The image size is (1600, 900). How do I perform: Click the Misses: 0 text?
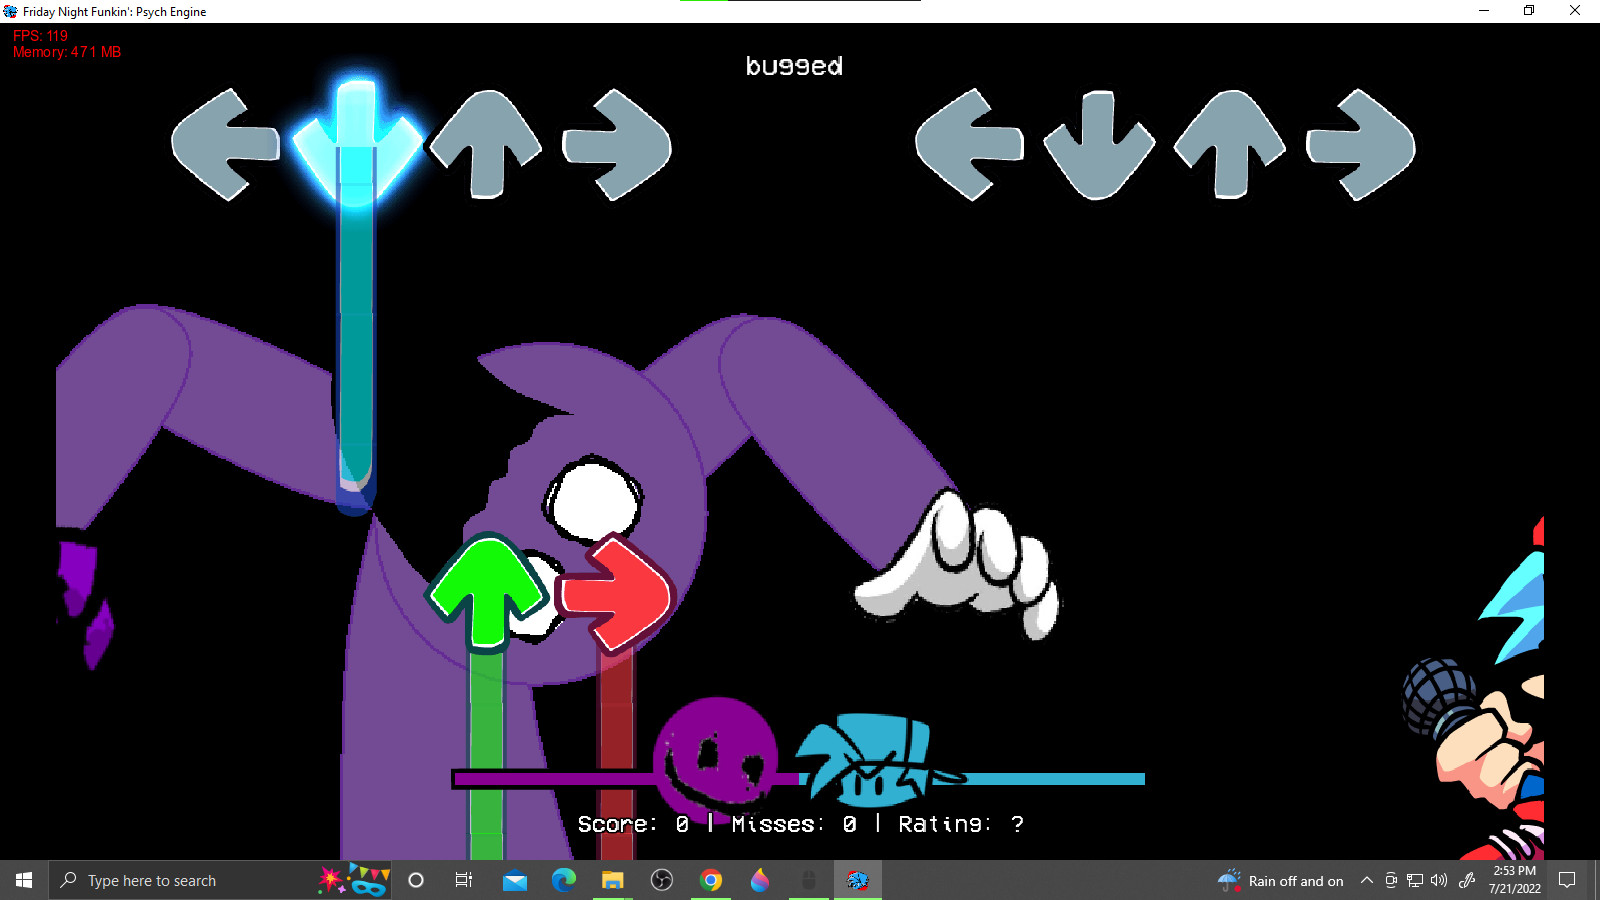[794, 824]
